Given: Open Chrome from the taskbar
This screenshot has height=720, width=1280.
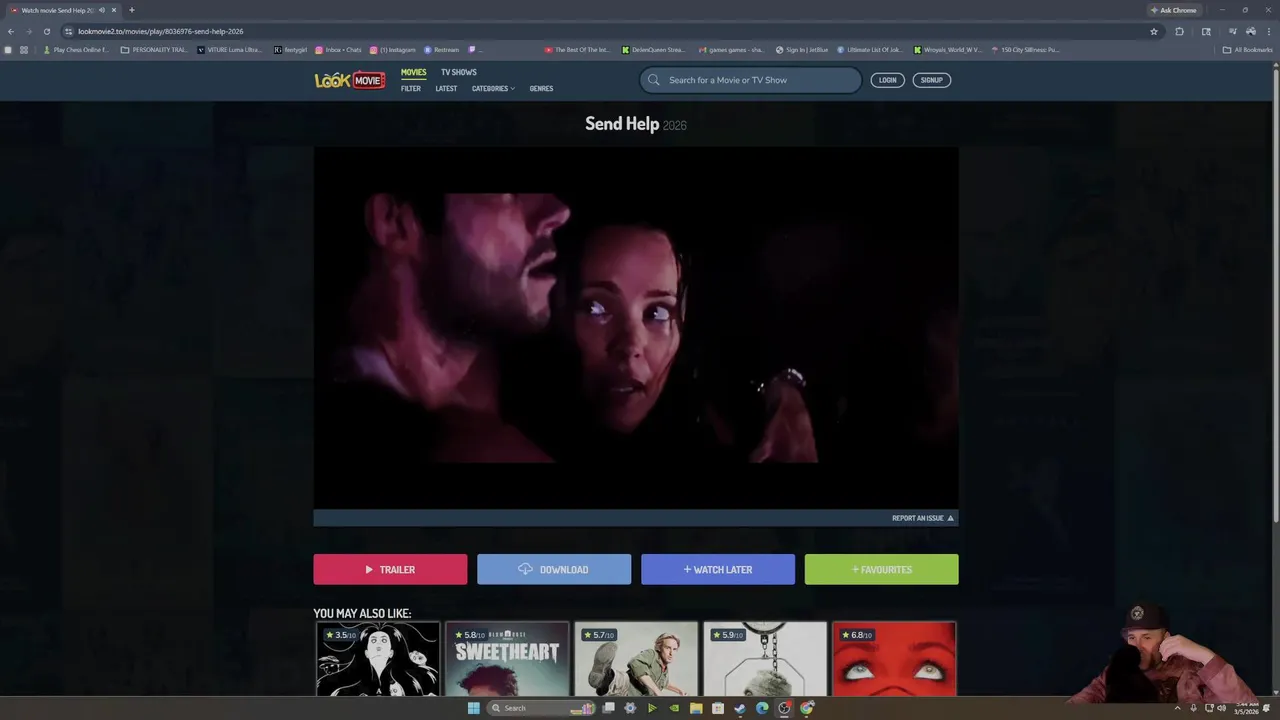Looking at the screenshot, I should coord(806,708).
